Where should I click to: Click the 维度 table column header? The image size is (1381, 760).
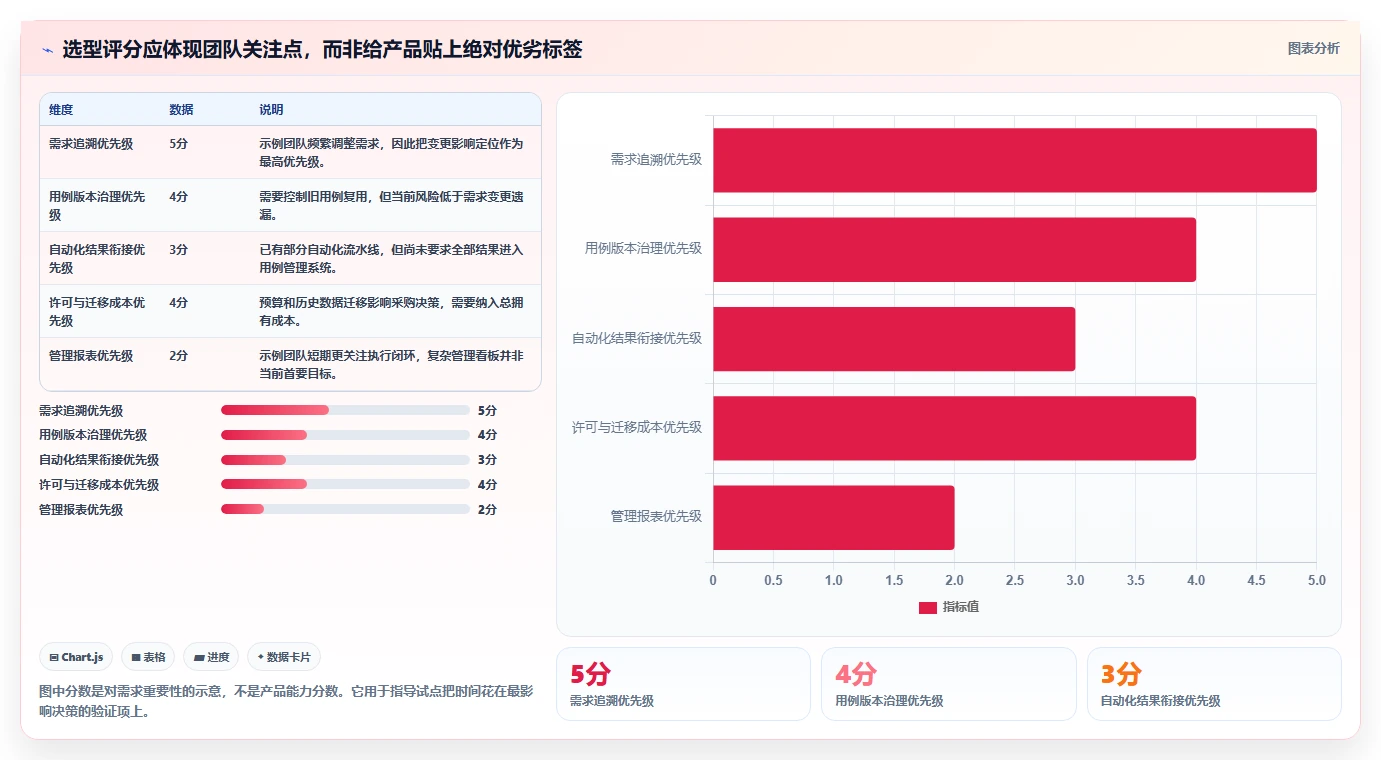tap(61, 110)
